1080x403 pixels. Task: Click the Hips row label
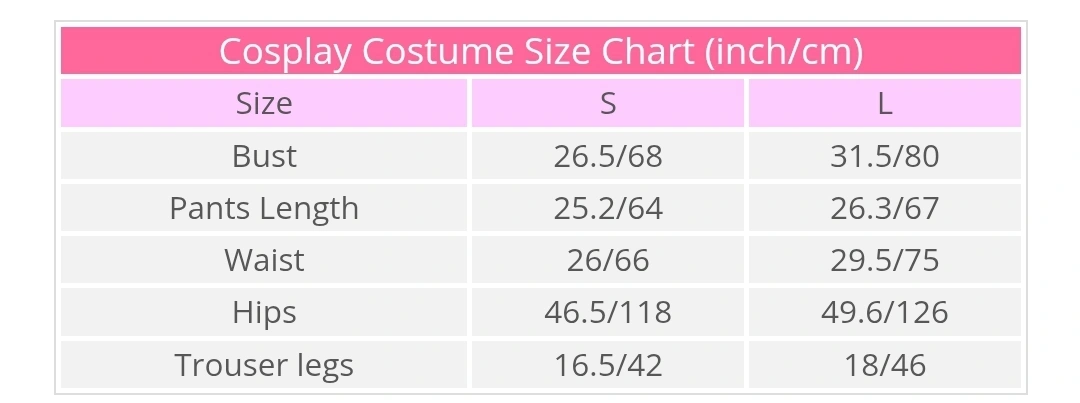tap(264, 313)
